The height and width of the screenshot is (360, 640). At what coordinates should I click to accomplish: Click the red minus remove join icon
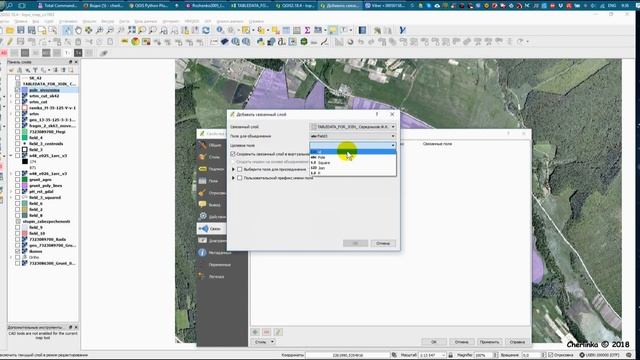[267, 332]
